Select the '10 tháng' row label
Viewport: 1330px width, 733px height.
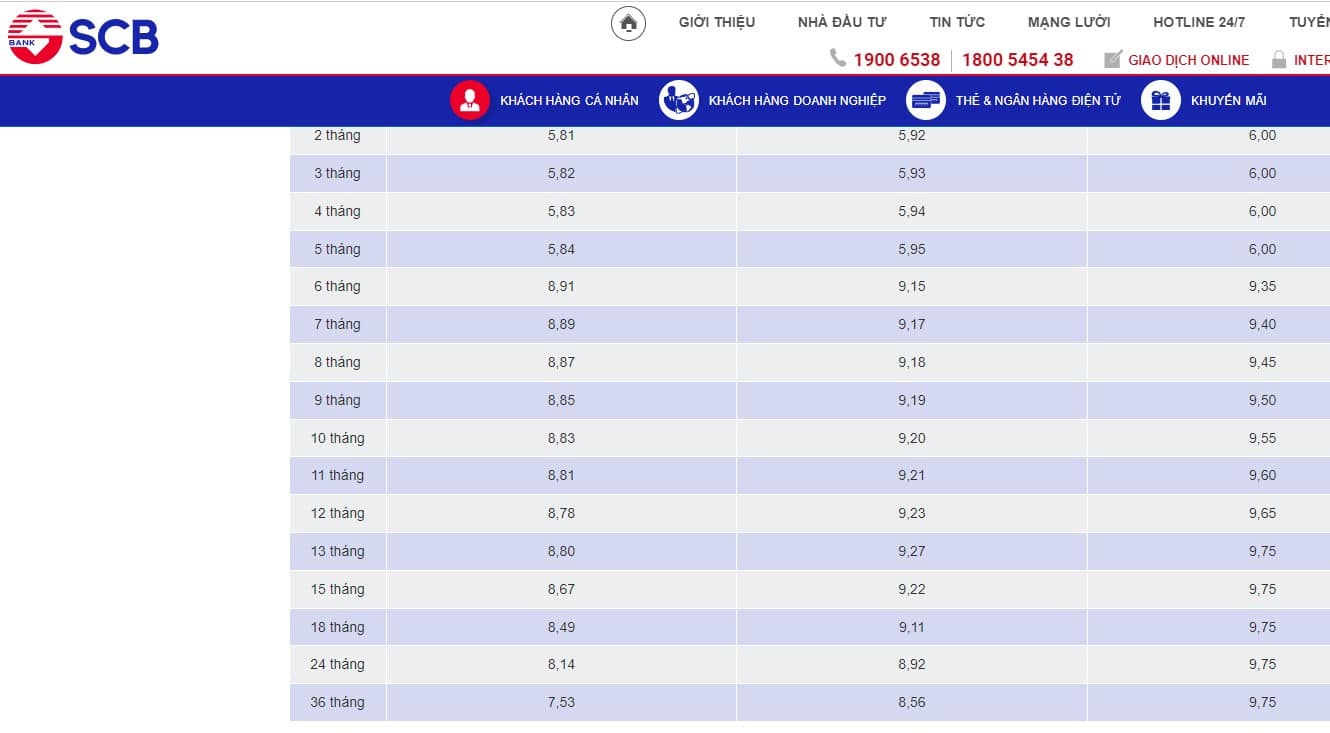tap(337, 438)
